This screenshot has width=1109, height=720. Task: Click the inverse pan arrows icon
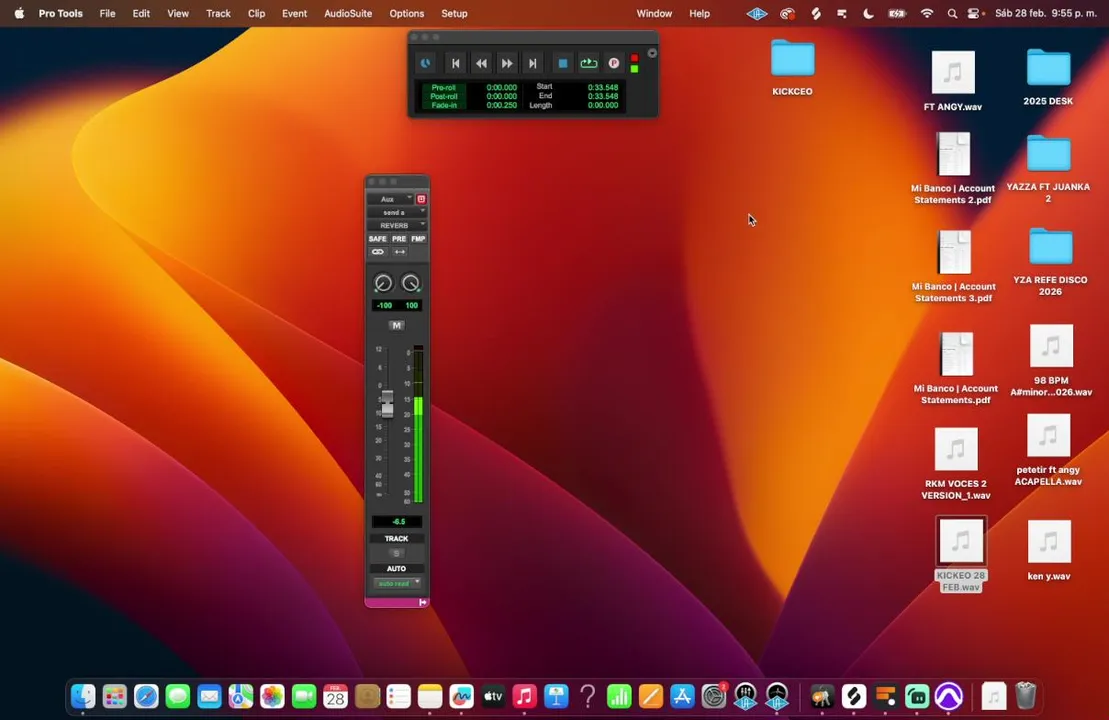point(400,252)
